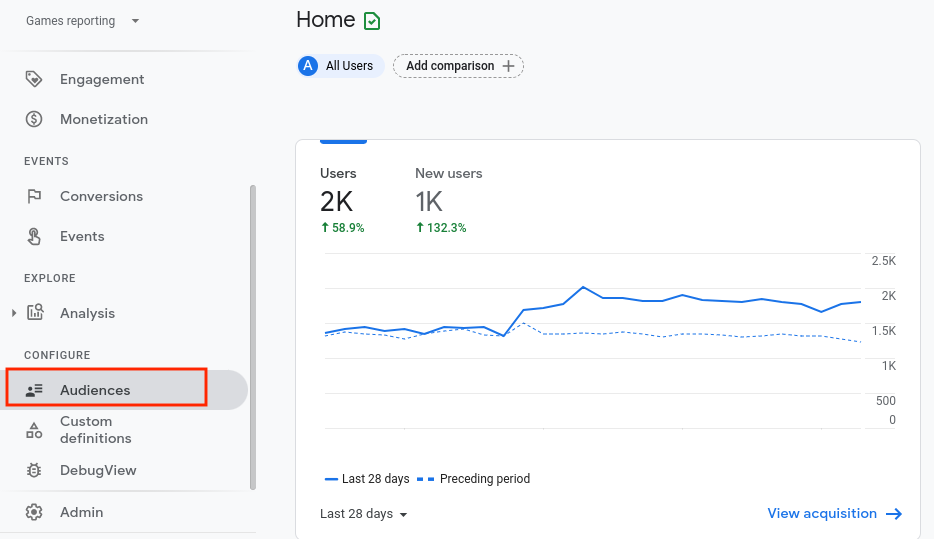Click the Monetization dollar icon

(x=34, y=119)
